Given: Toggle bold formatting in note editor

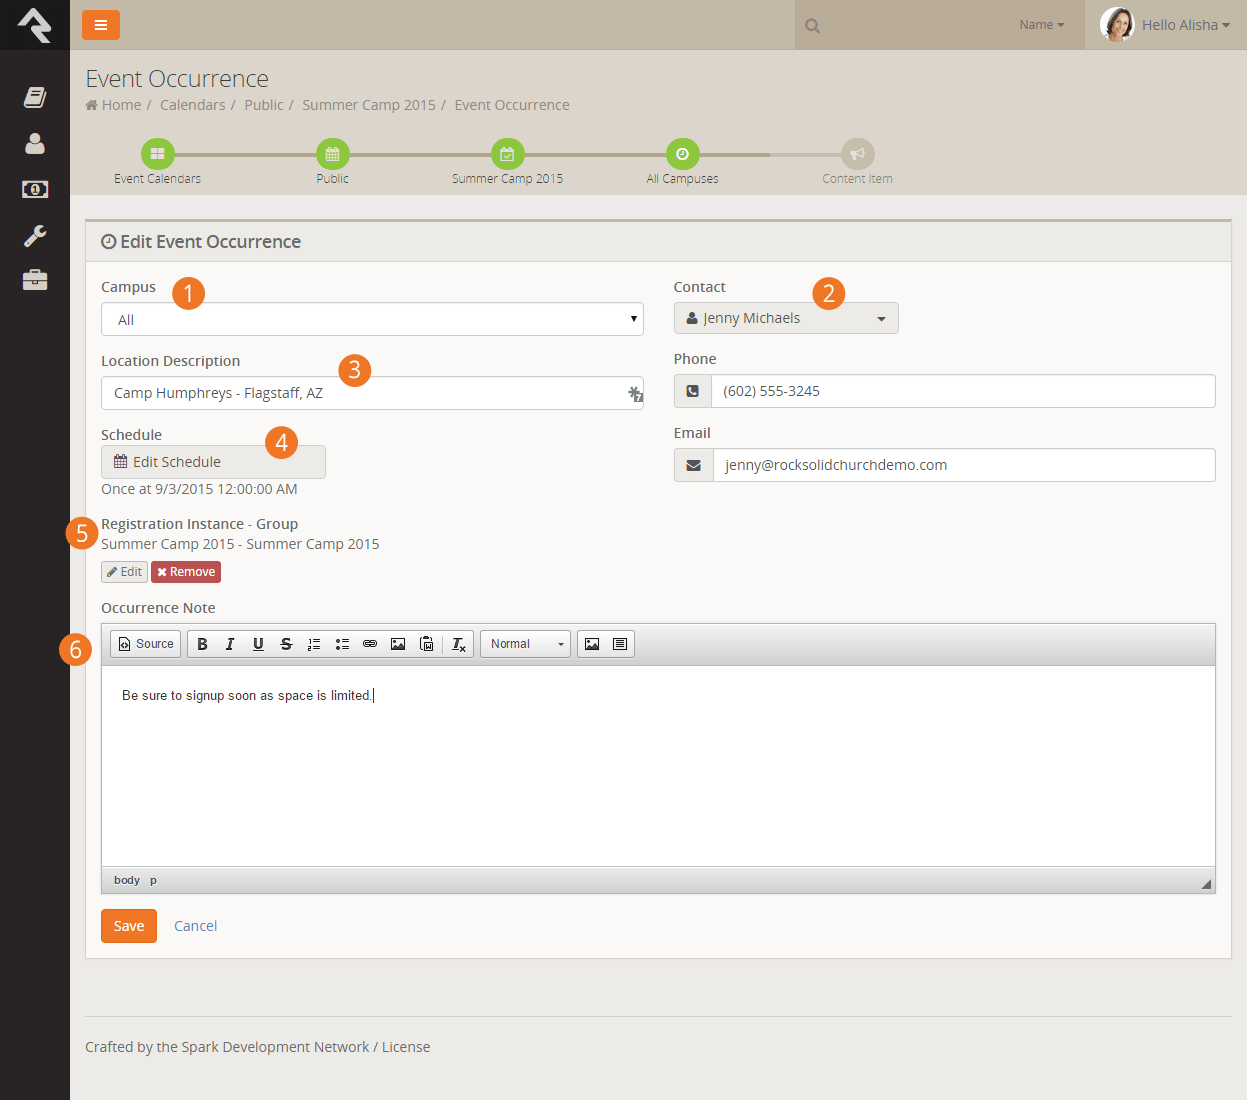Looking at the screenshot, I should point(202,644).
